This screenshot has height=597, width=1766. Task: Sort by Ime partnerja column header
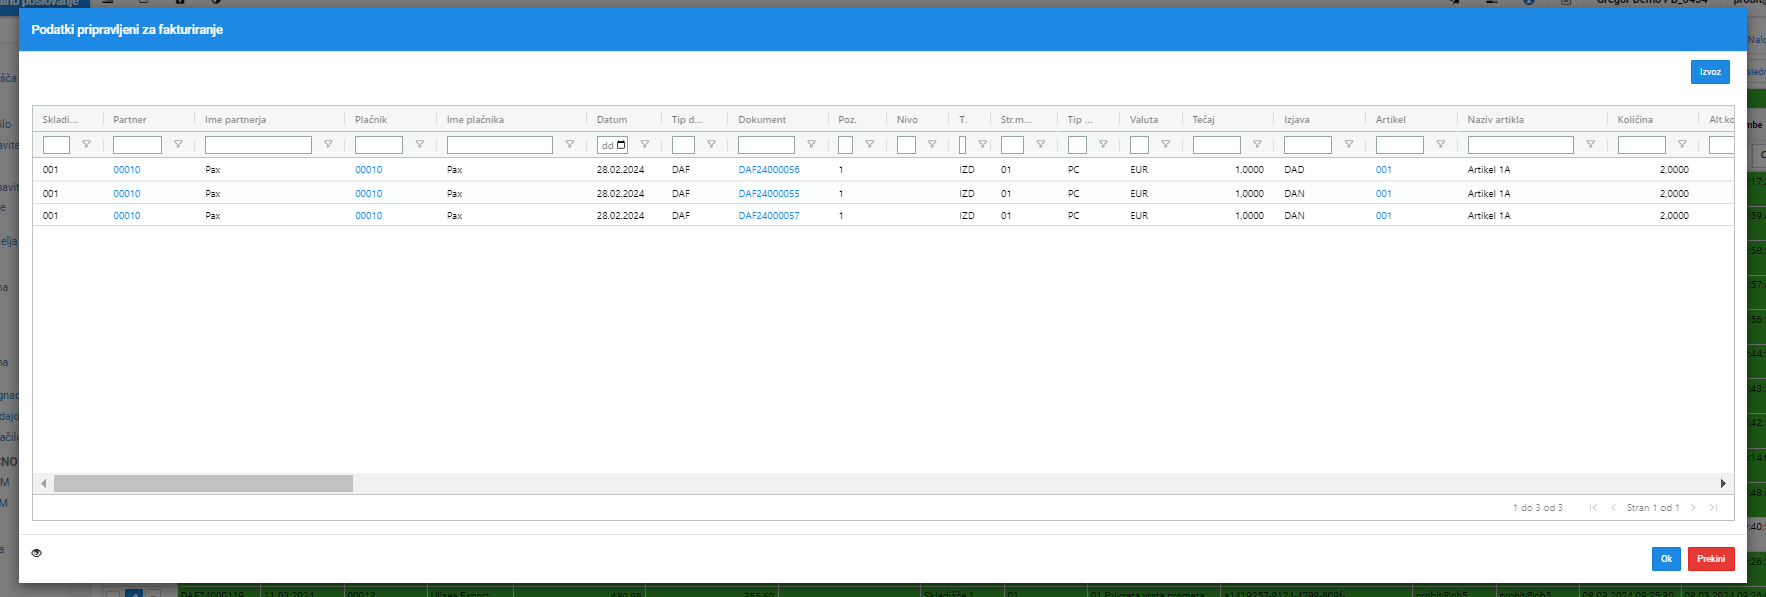coord(236,120)
